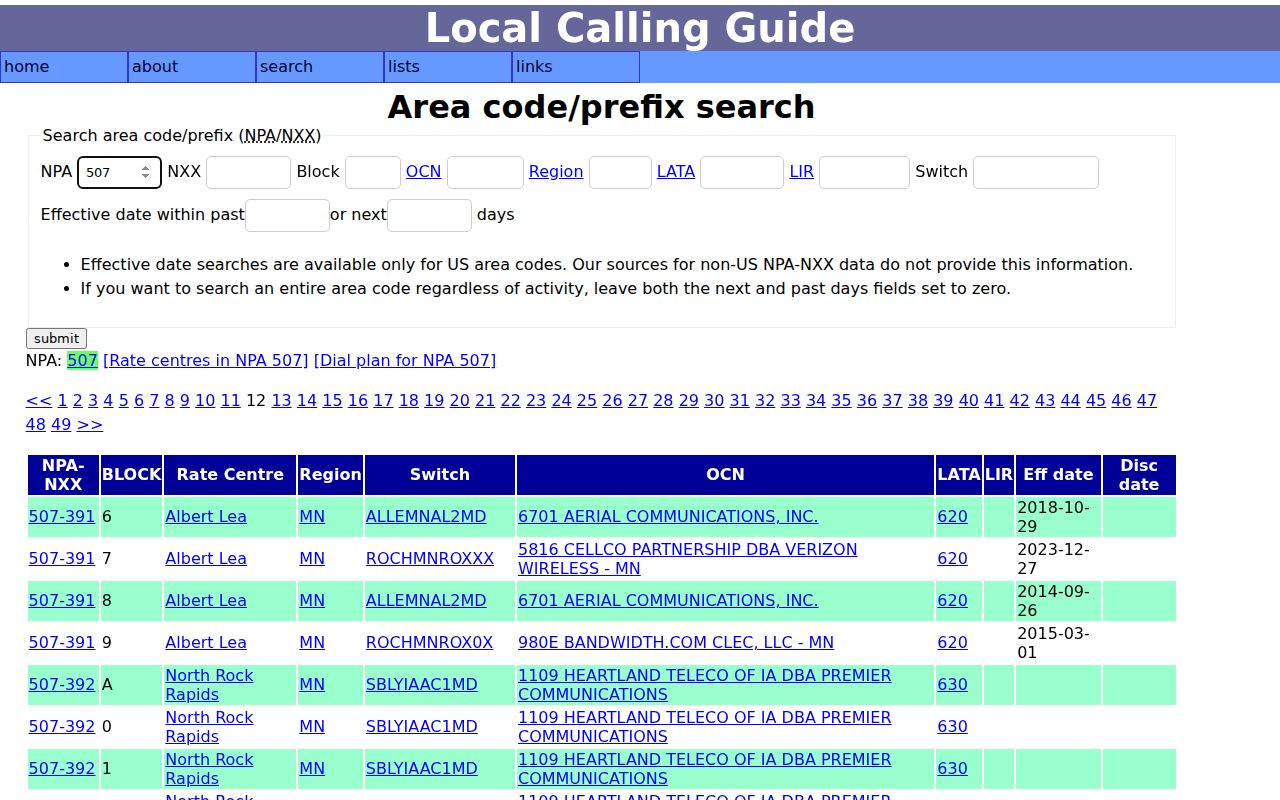Focus the NPA number field
Screen dimensions: 1280x800
(119, 172)
